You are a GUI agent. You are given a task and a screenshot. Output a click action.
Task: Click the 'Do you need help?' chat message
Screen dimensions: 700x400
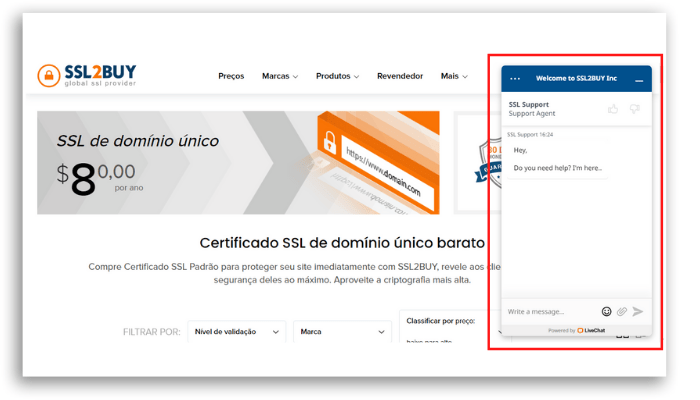pyautogui.click(x=558, y=168)
